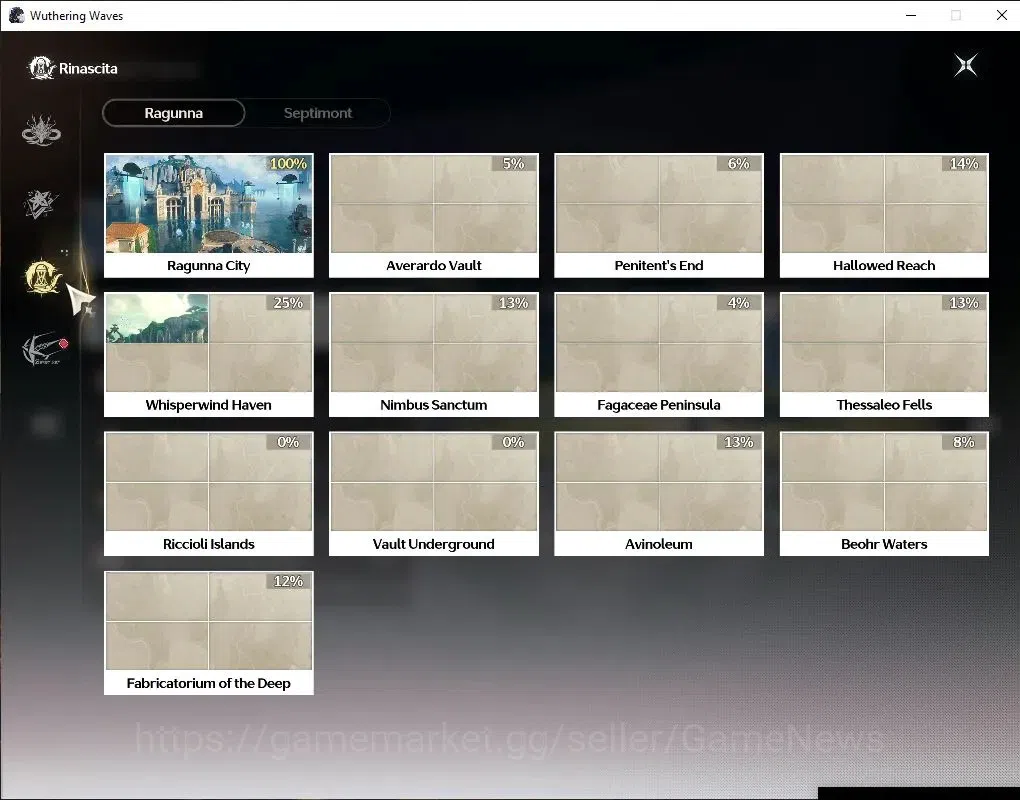The image size is (1020, 800).
Task: Open the Fagaceae Peninsula card
Action: coord(659,354)
